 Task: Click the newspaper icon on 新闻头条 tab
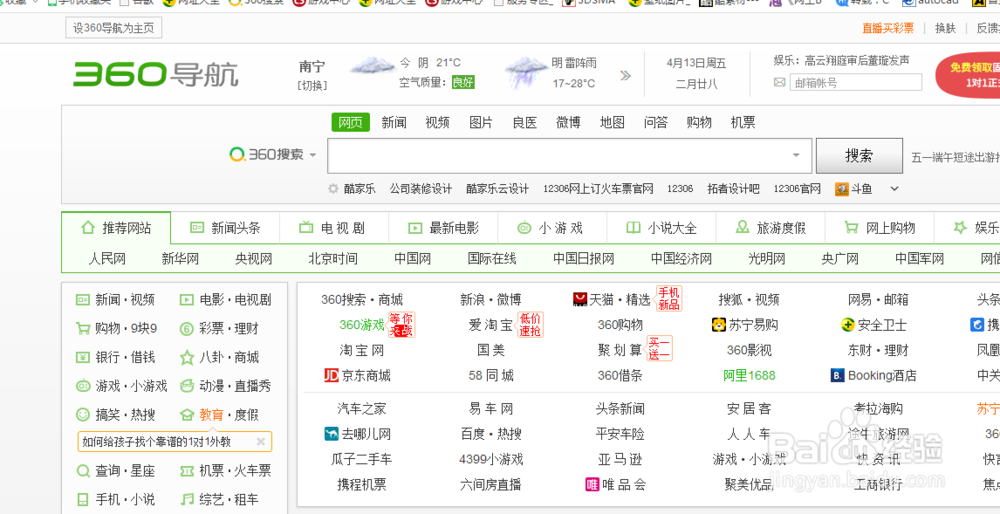coord(197,228)
